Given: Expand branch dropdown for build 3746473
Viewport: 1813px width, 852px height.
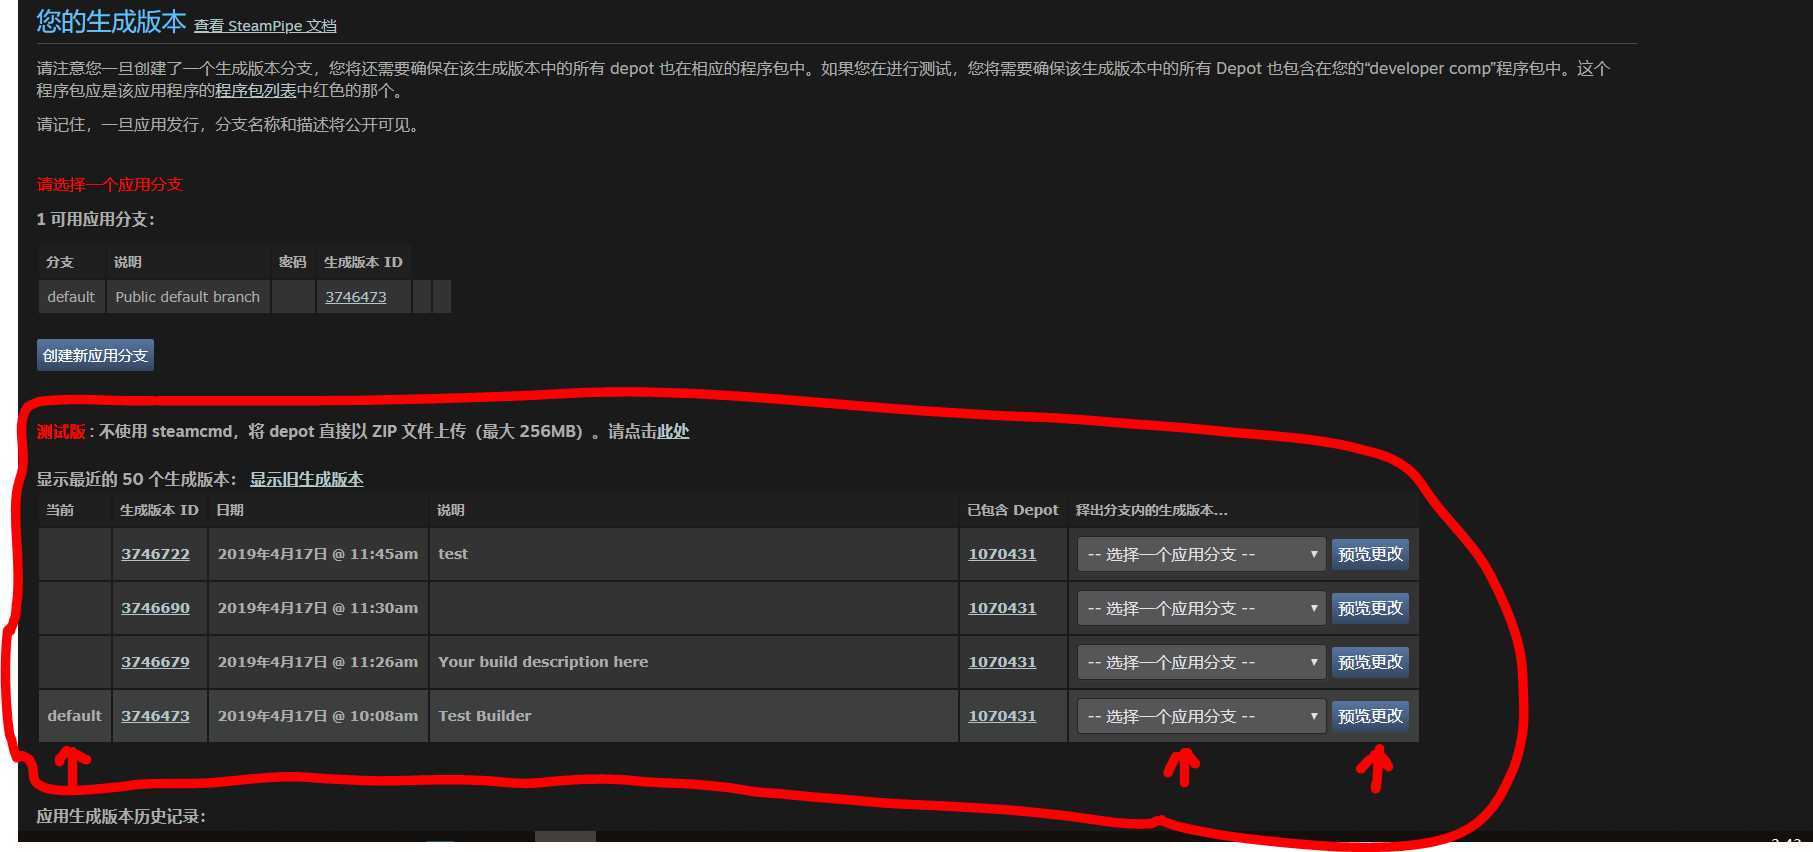Looking at the screenshot, I should (1201, 716).
